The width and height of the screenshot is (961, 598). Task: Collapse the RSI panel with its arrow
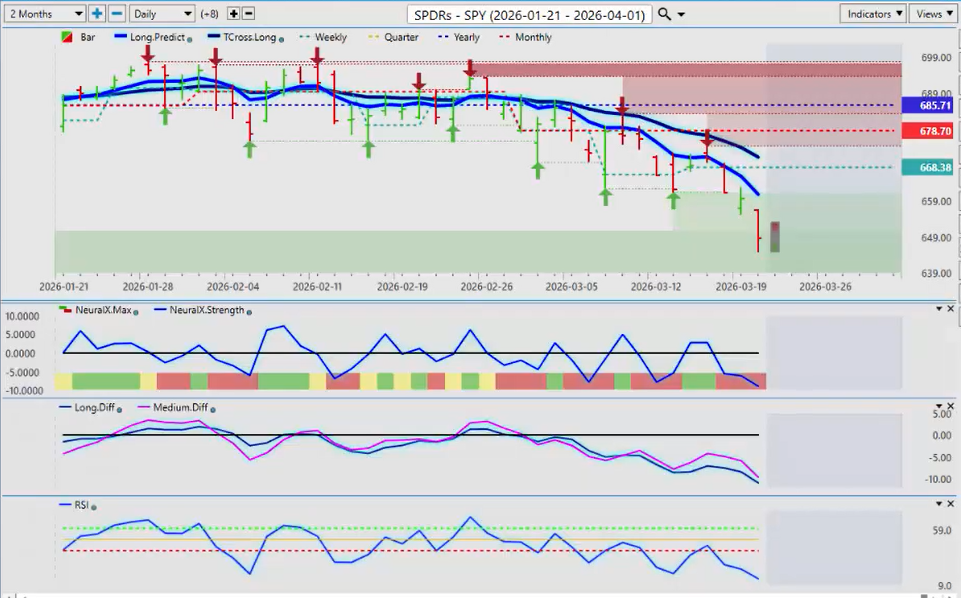[938, 504]
